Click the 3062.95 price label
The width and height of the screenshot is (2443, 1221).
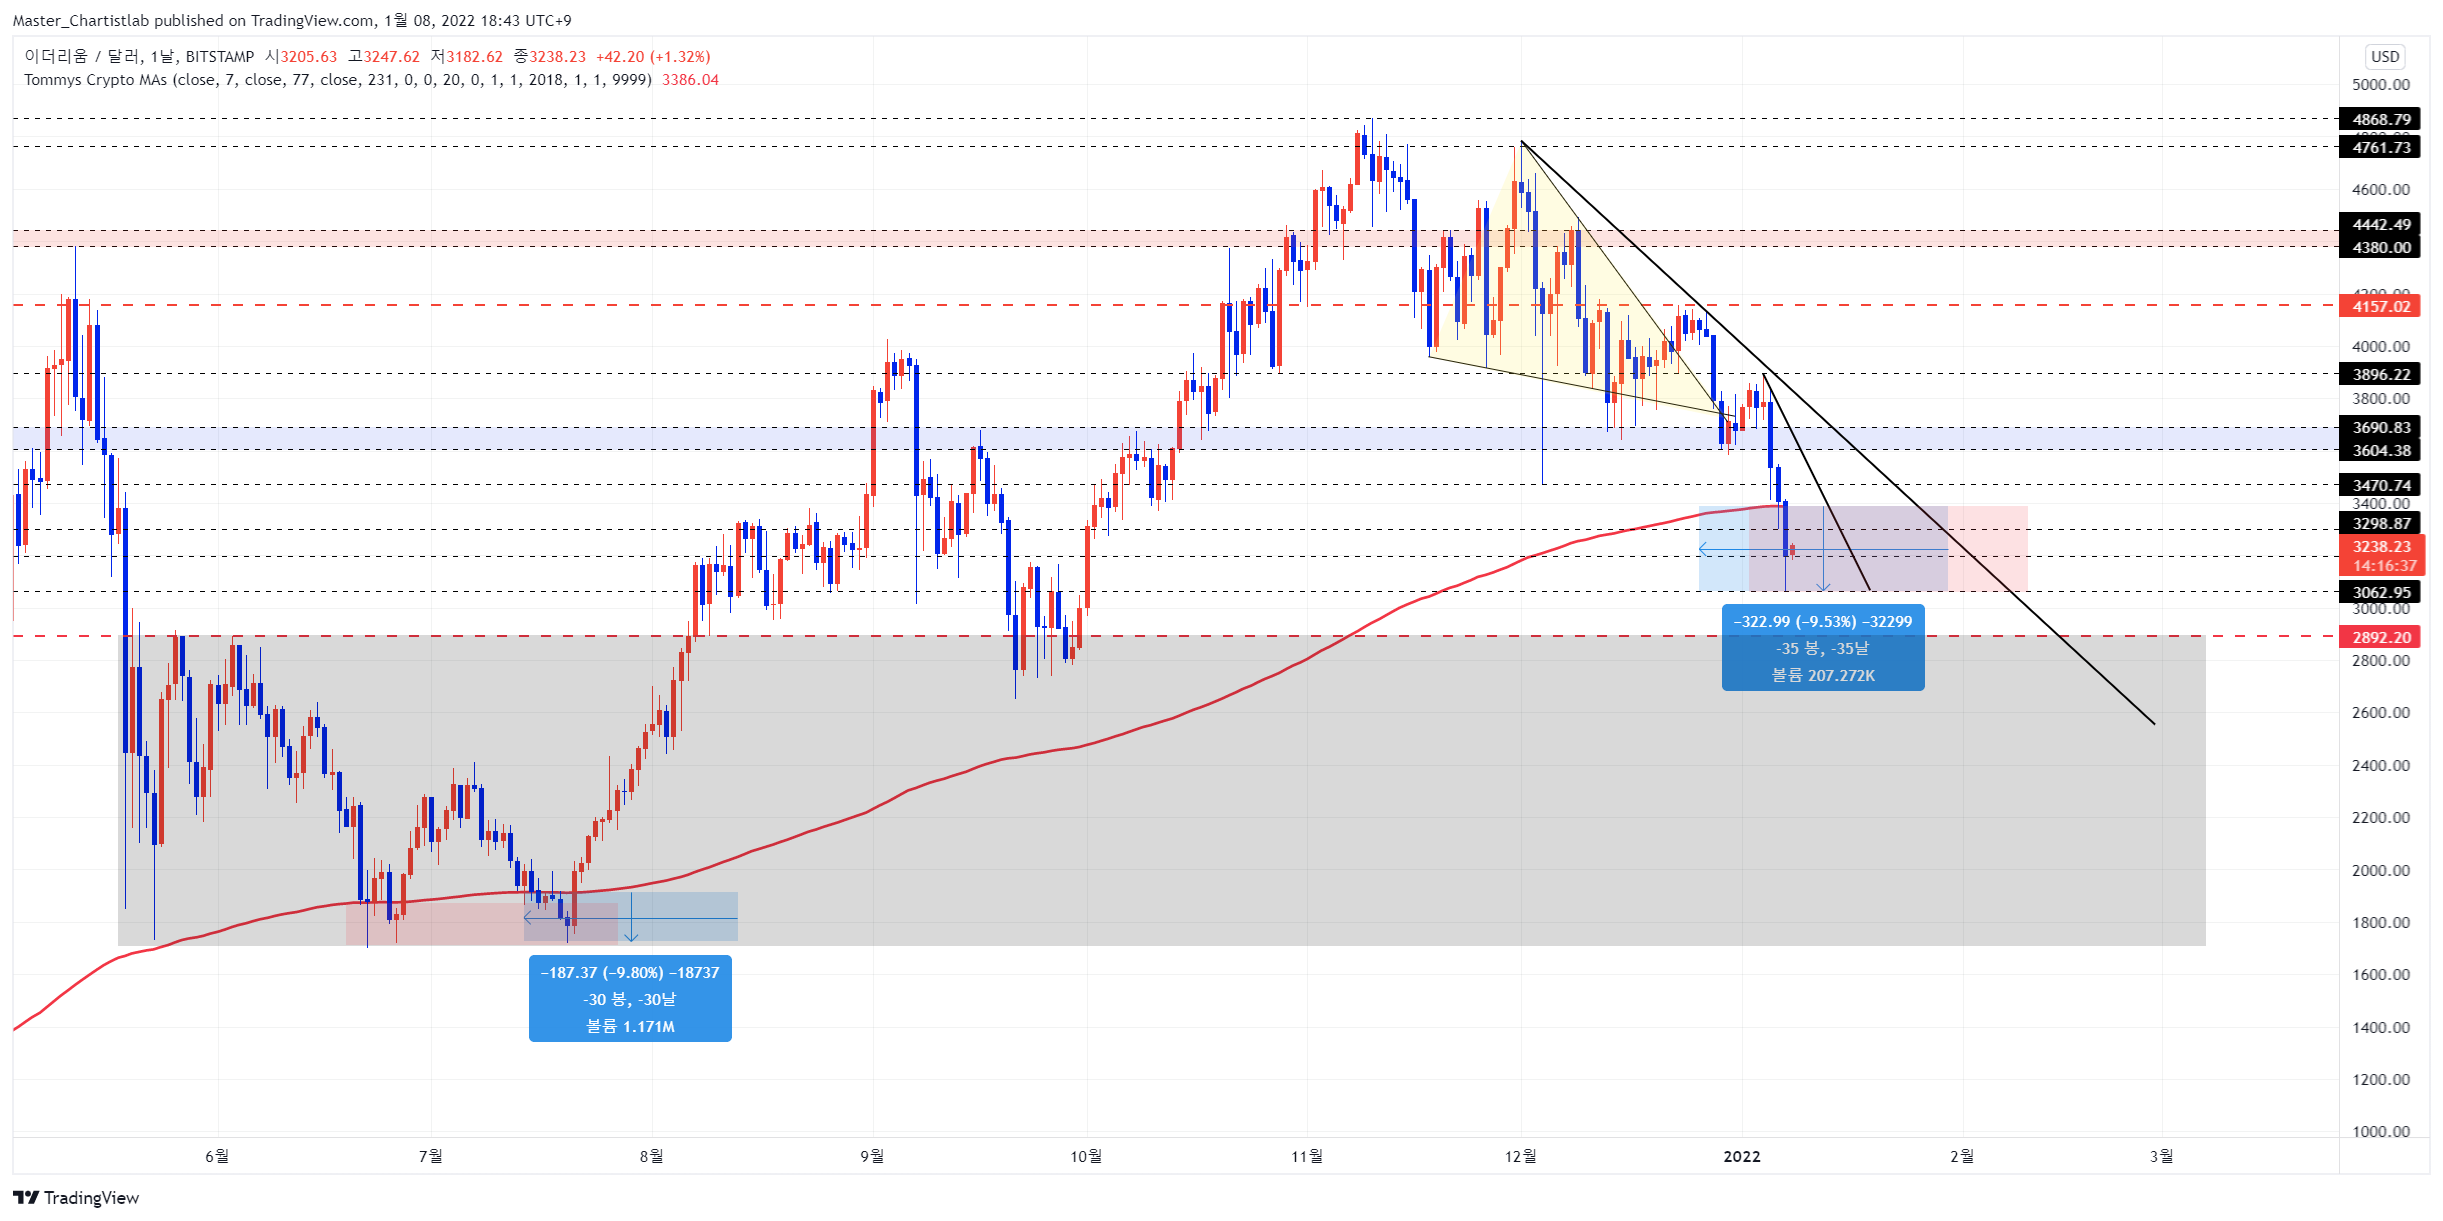2380,592
